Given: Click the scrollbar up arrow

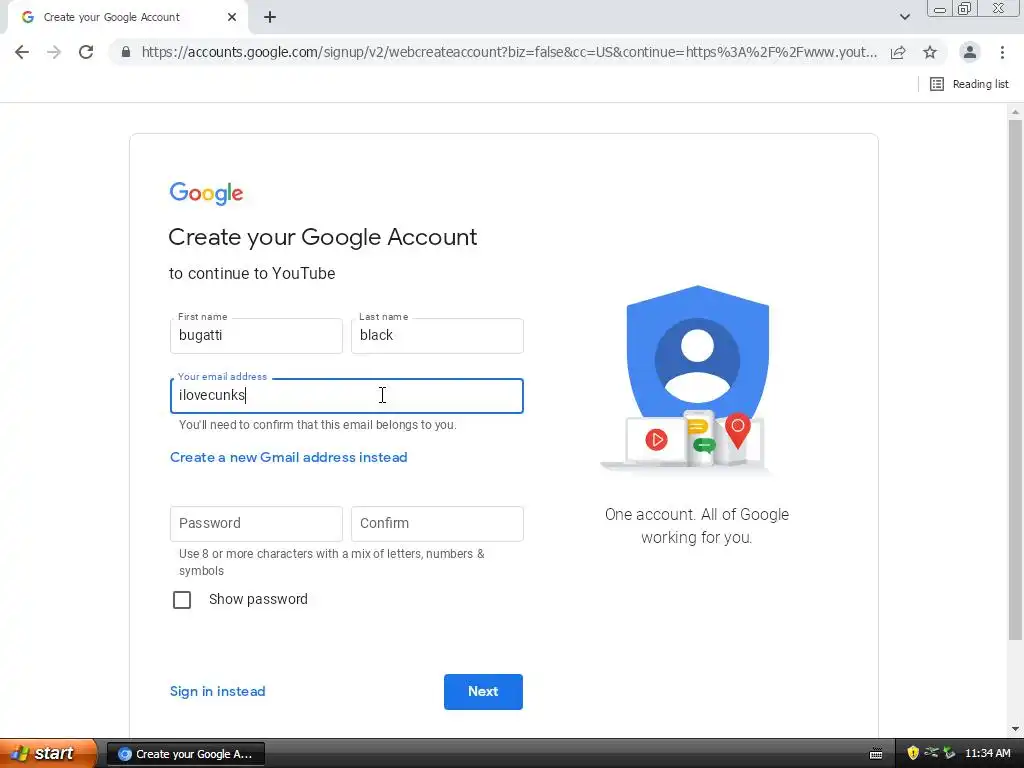Looking at the screenshot, I should click(x=1015, y=112).
